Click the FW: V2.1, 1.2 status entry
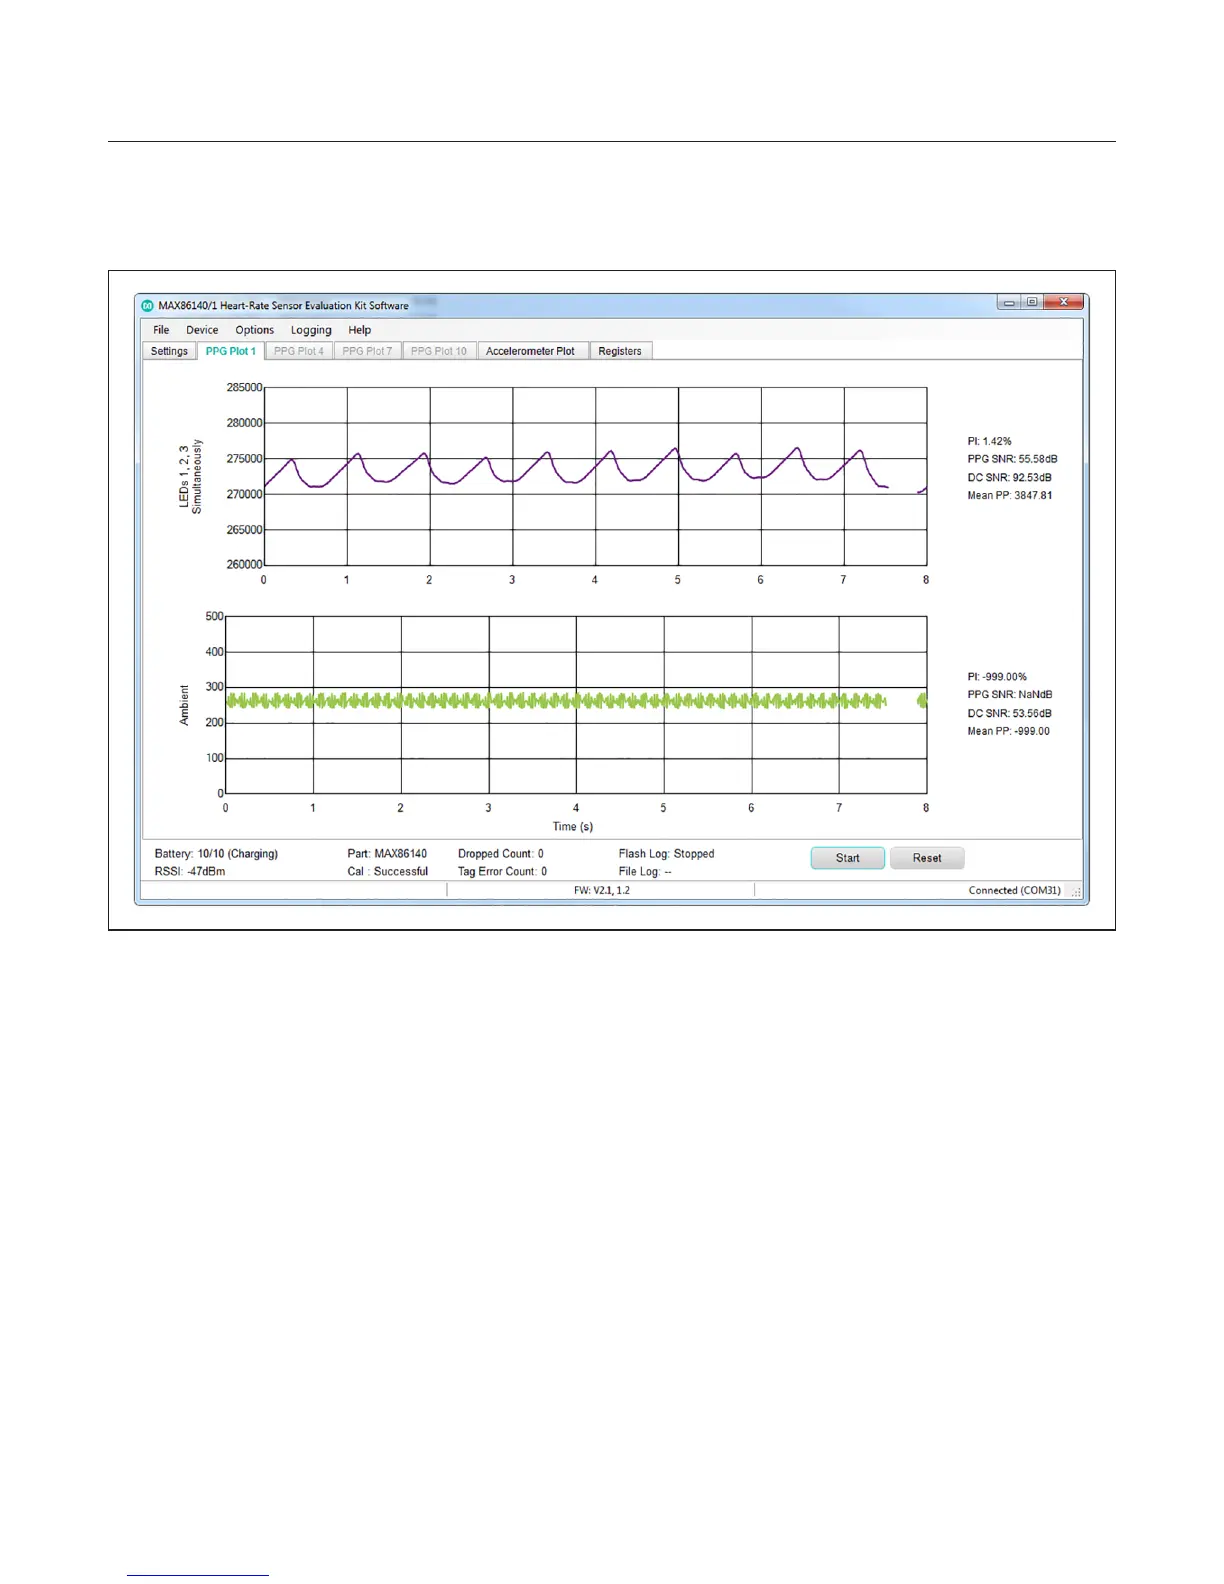The height and width of the screenshot is (1584, 1224). [x=601, y=891]
